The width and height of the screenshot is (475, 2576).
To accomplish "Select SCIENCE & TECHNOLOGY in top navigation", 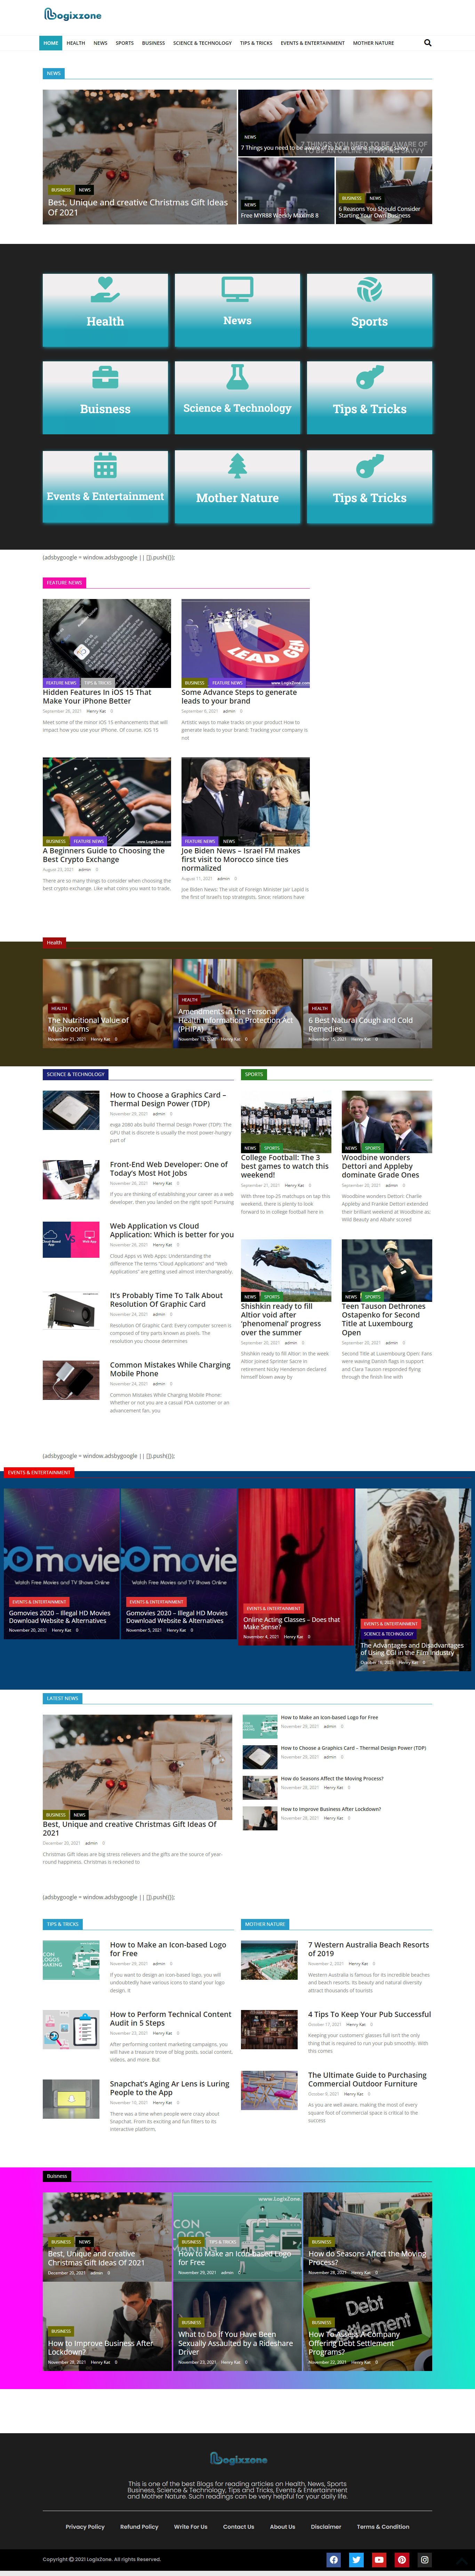I will point(202,43).
